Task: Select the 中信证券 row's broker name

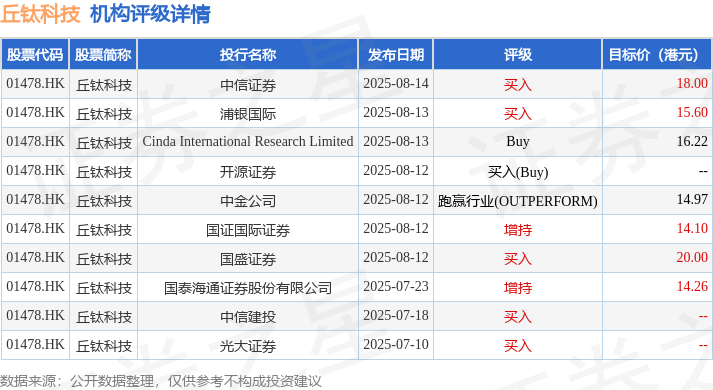Action: pos(248,85)
